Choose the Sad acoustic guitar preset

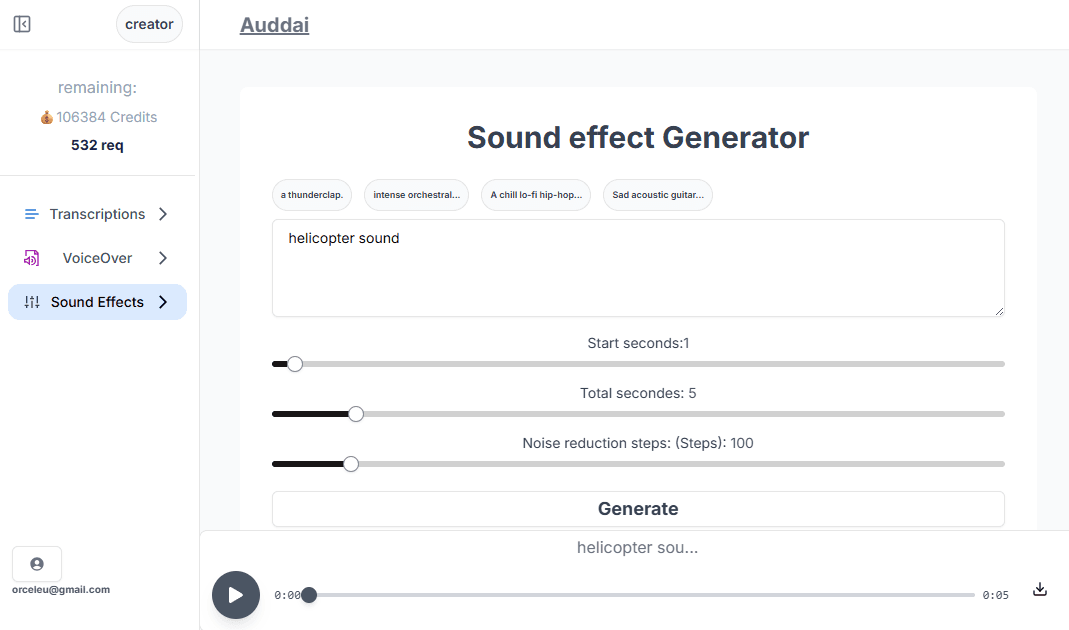[657, 195]
